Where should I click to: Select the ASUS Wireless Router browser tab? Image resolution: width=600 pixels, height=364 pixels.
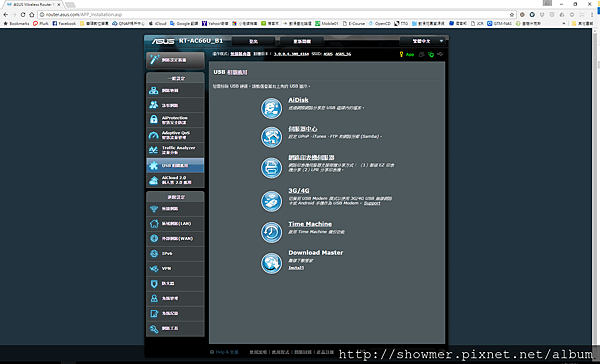click(34, 5)
